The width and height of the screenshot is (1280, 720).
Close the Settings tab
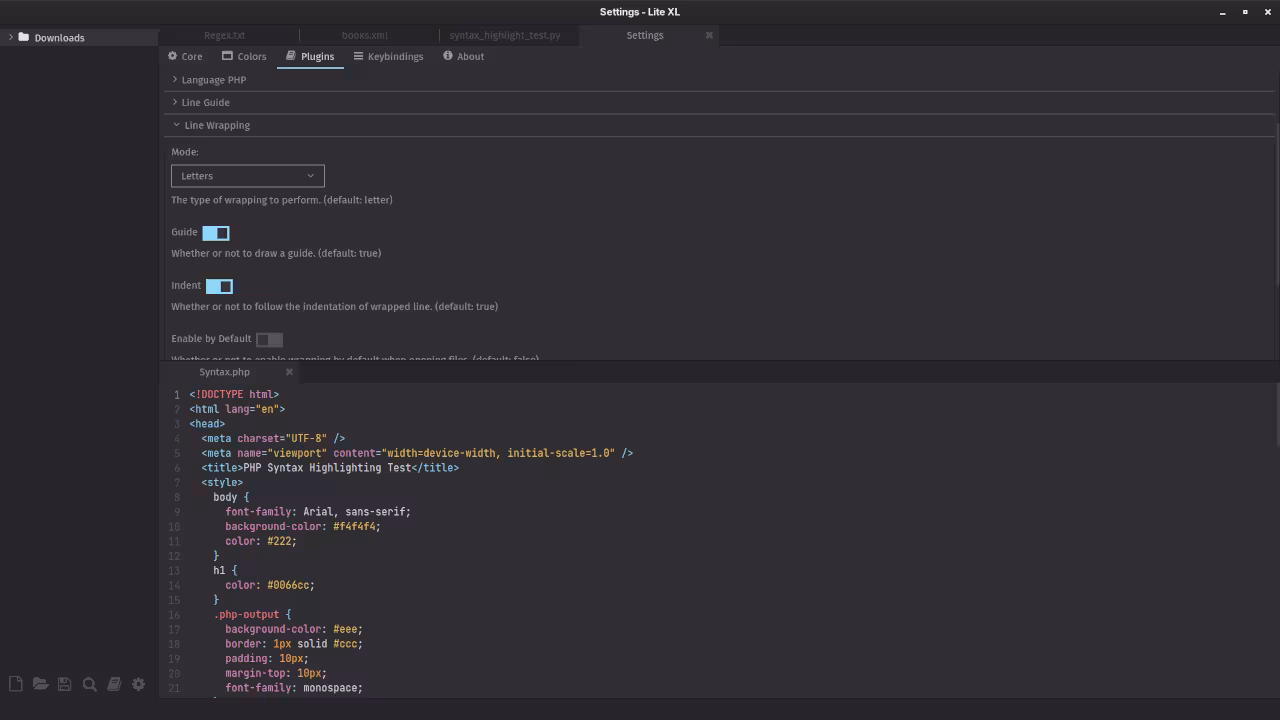tap(709, 35)
